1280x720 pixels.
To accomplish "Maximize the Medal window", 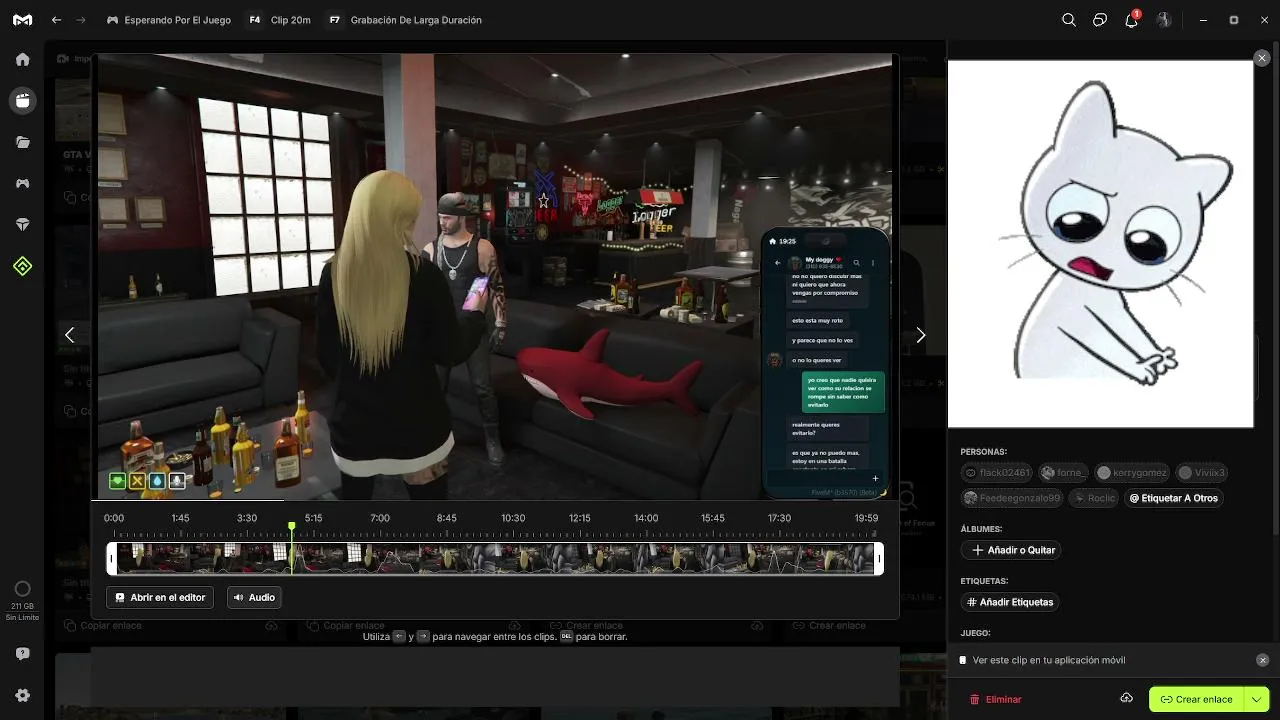I will tap(1234, 20).
